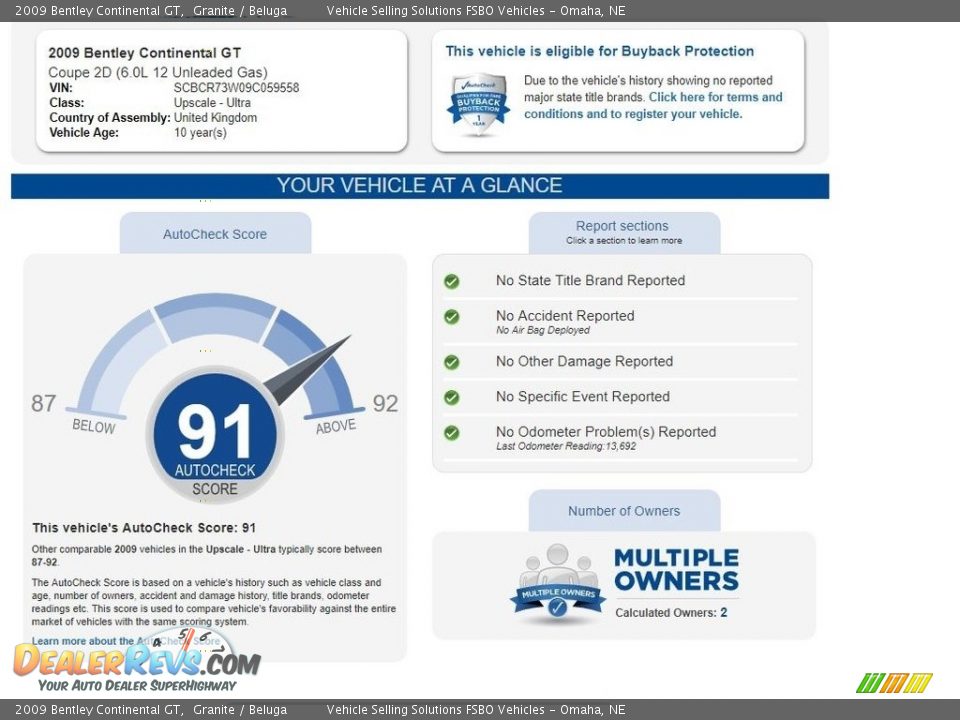Click the DealerRevs.com logo

click(x=137, y=662)
